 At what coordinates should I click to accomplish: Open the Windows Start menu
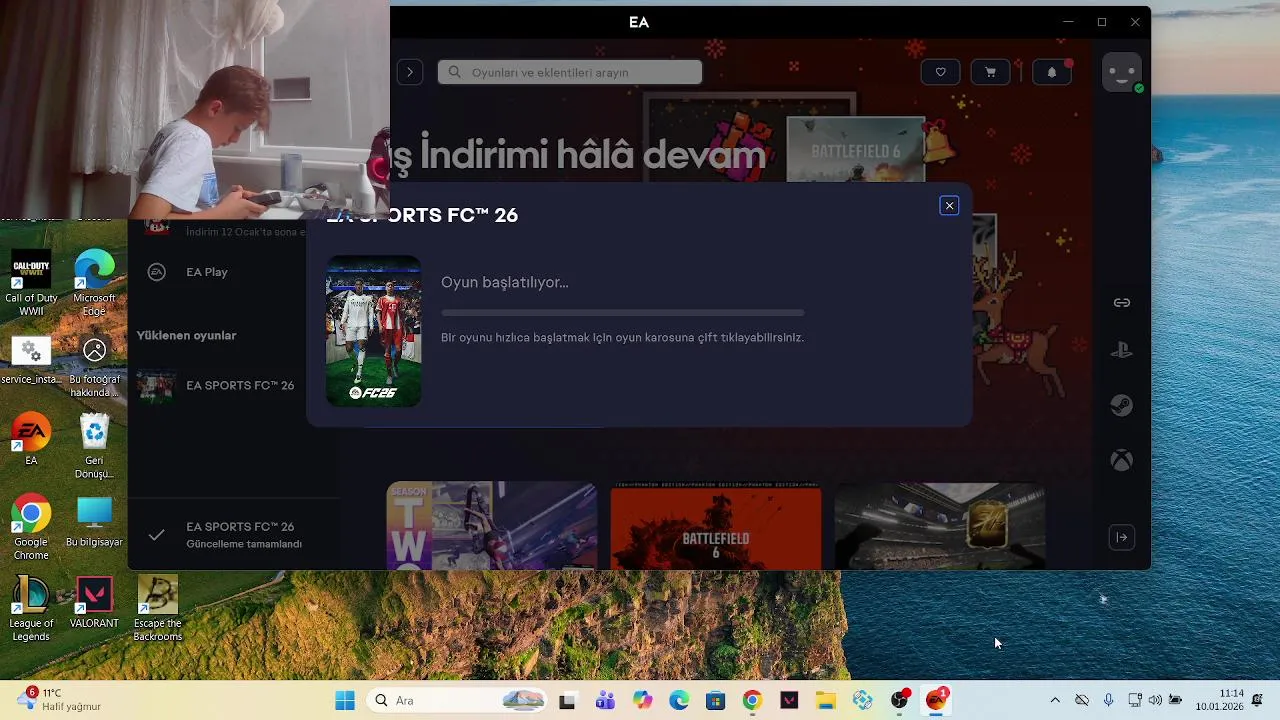pos(345,700)
